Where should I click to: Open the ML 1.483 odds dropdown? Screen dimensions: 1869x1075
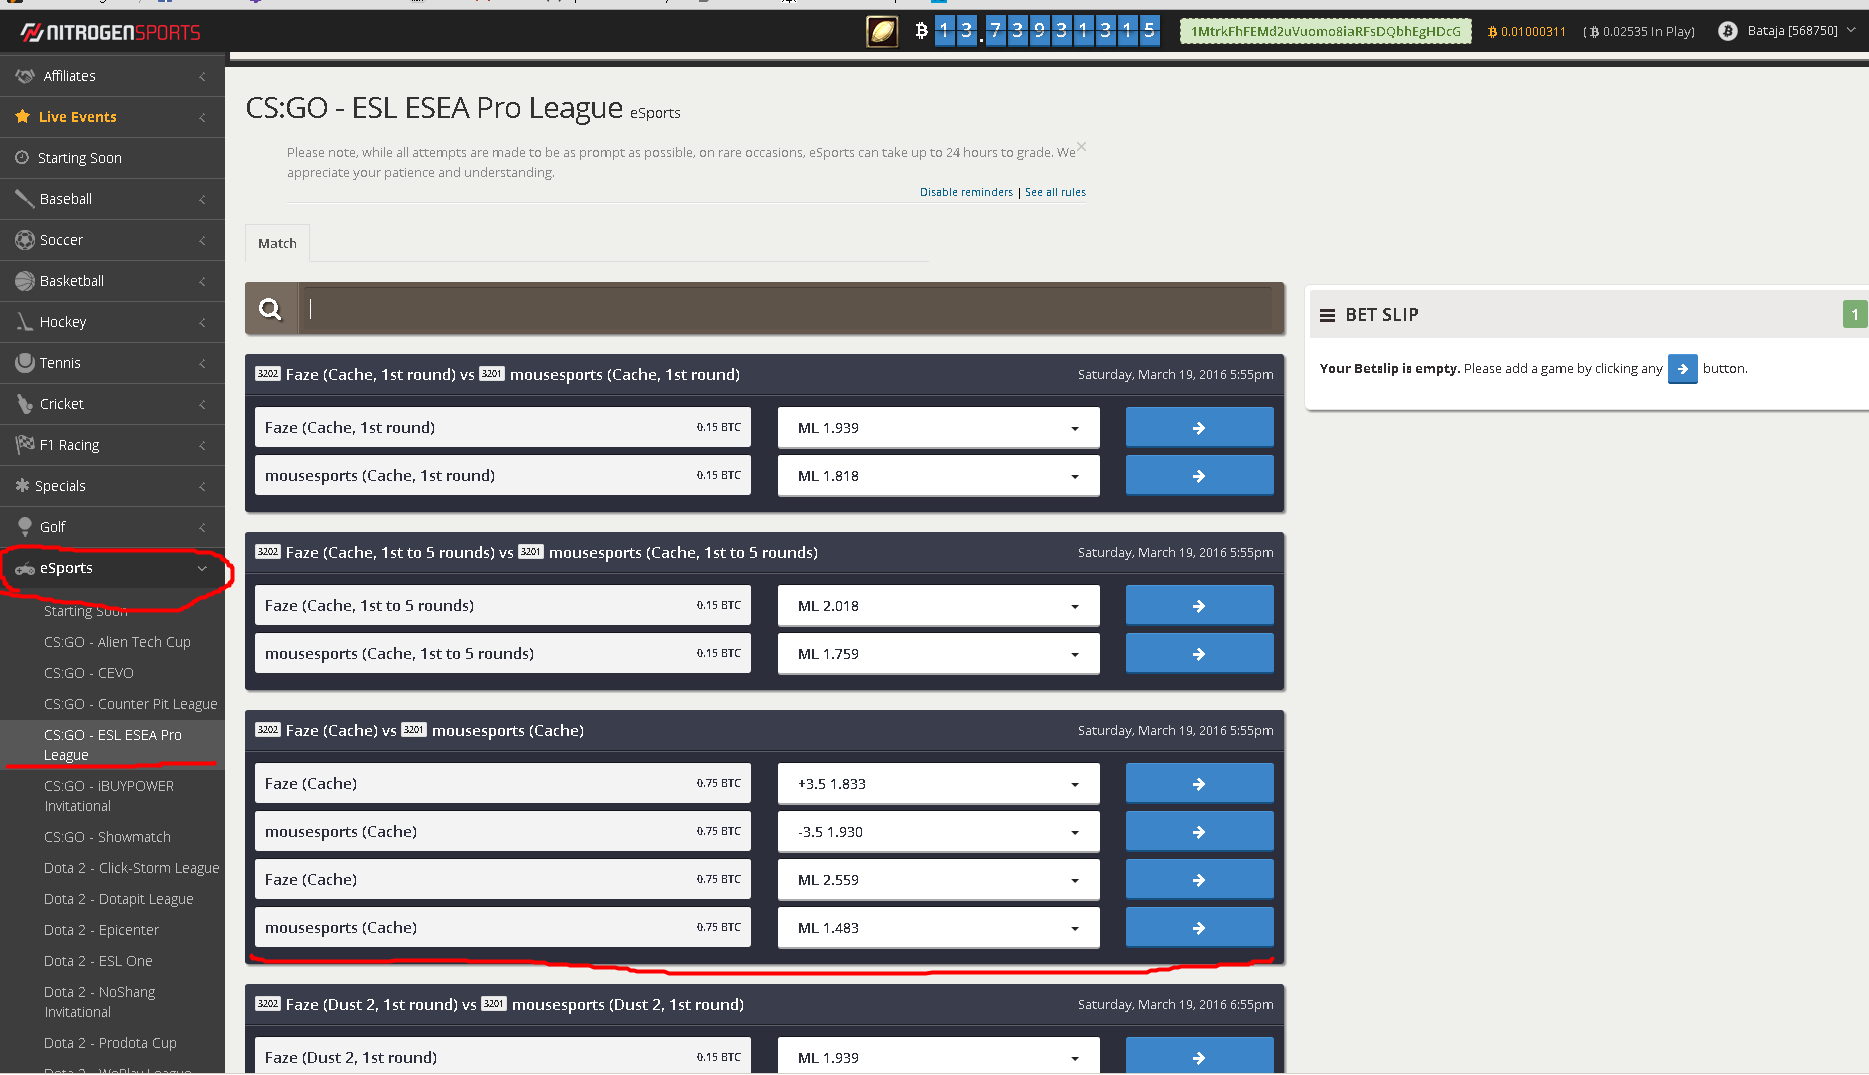[938, 928]
